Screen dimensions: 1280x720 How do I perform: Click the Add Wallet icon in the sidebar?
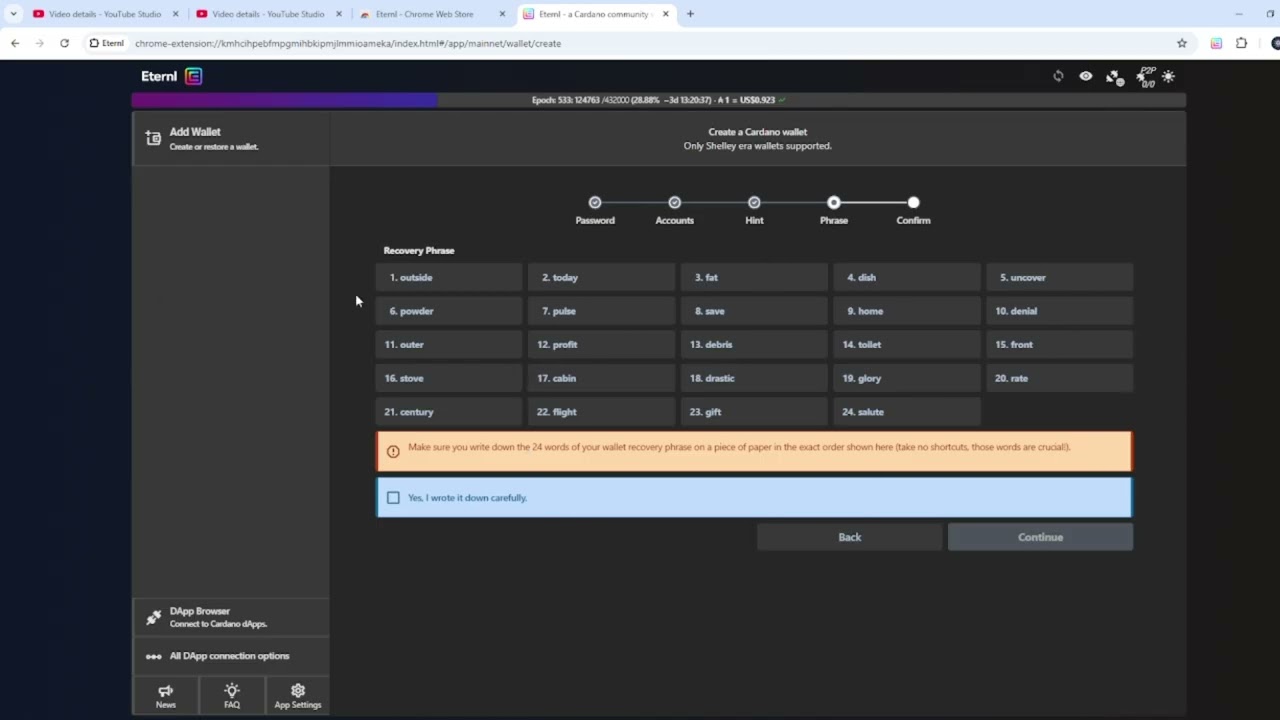tap(153, 138)
